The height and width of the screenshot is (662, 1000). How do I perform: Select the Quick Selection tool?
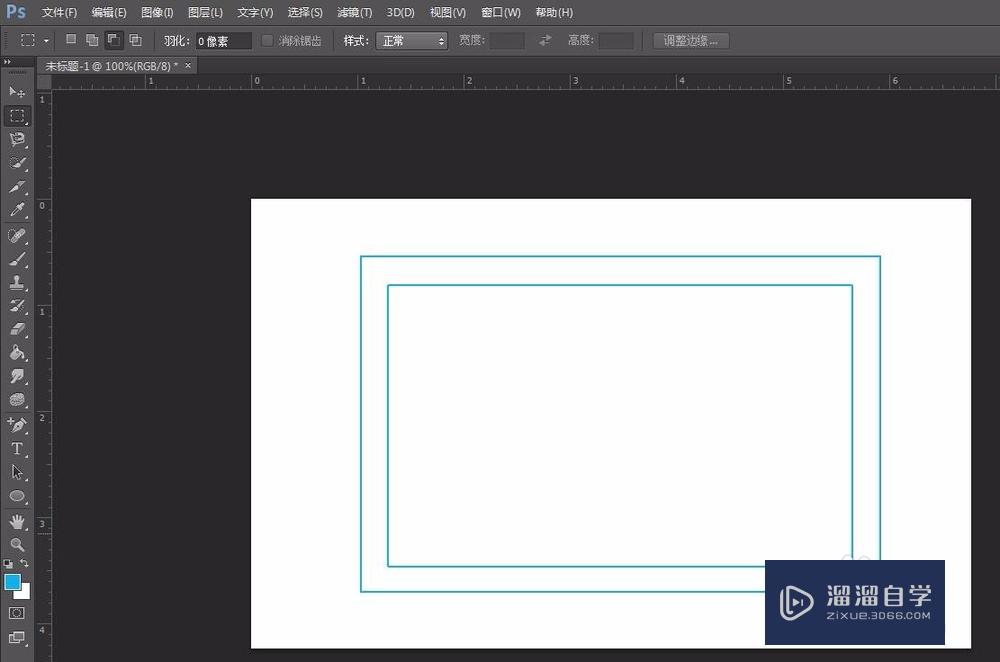point(17,163)
